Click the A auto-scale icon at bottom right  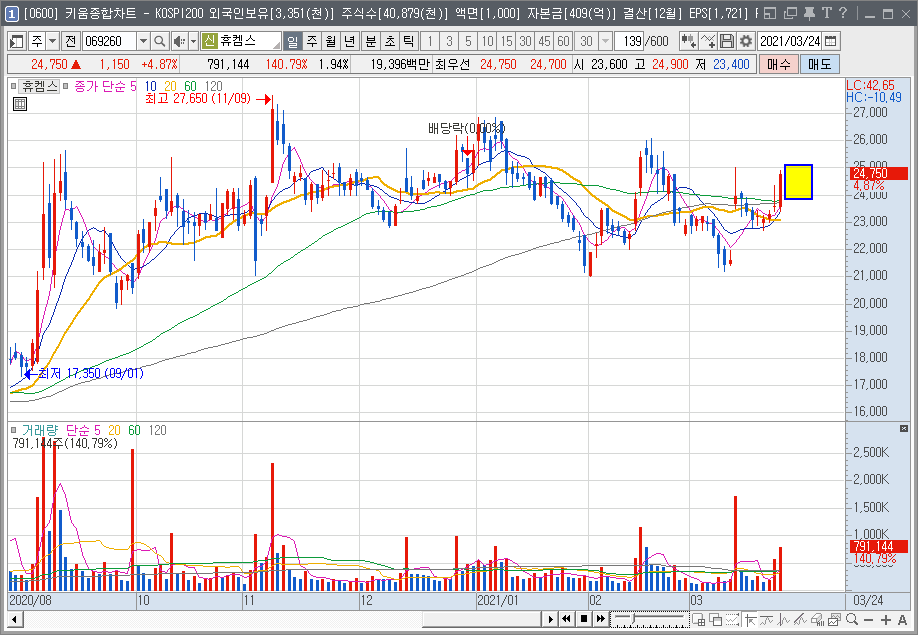click(902, 619)
